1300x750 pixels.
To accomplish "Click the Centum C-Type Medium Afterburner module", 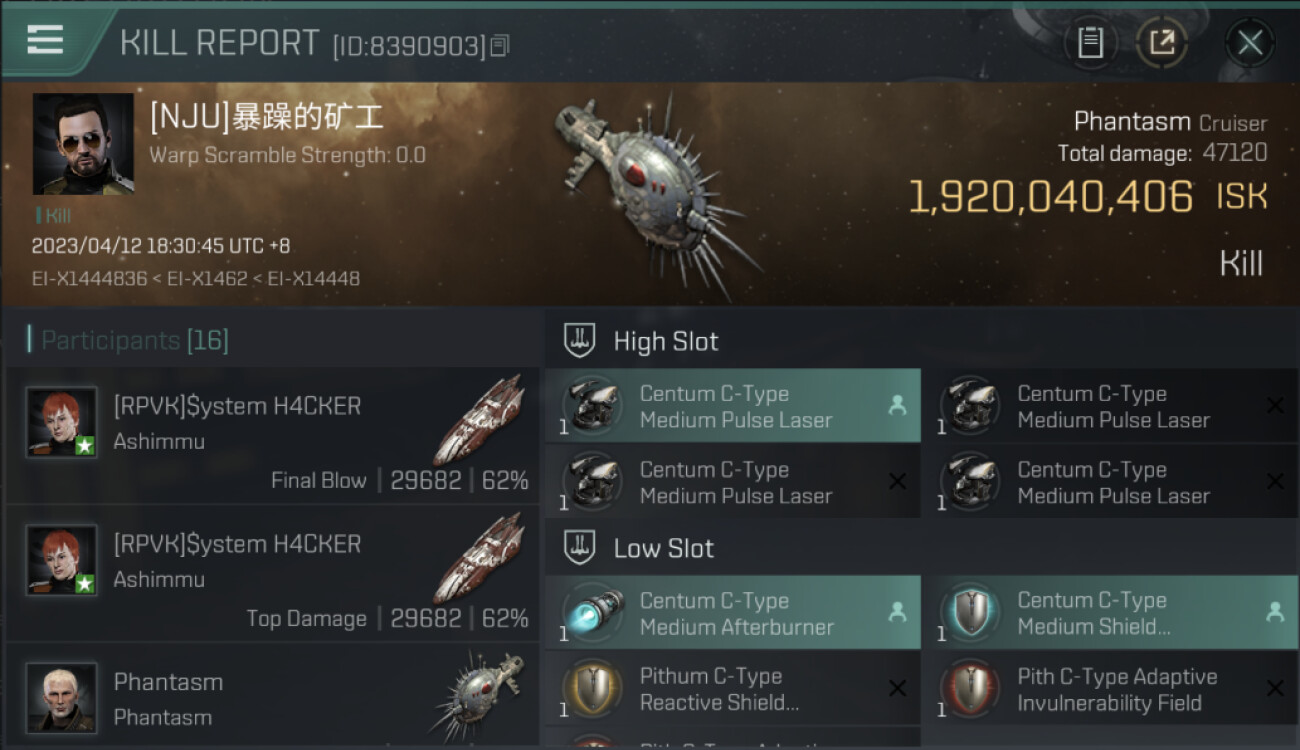I will pyautogui.click(x=733, y=613).
